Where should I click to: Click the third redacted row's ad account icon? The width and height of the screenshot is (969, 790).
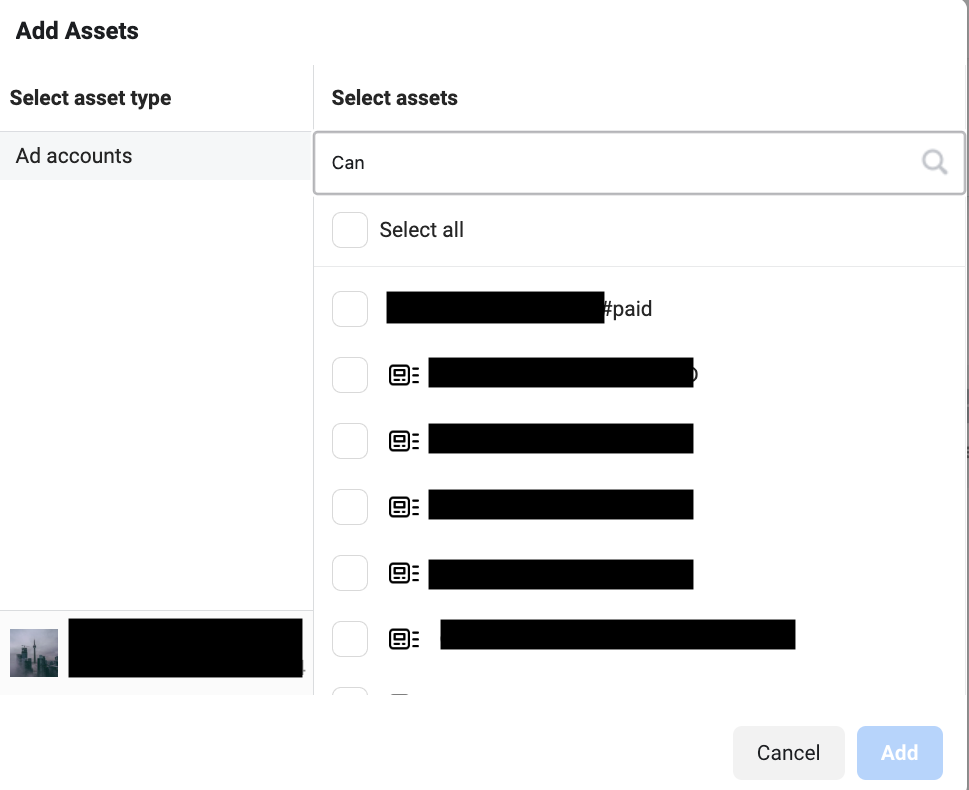tap(404, 507)
